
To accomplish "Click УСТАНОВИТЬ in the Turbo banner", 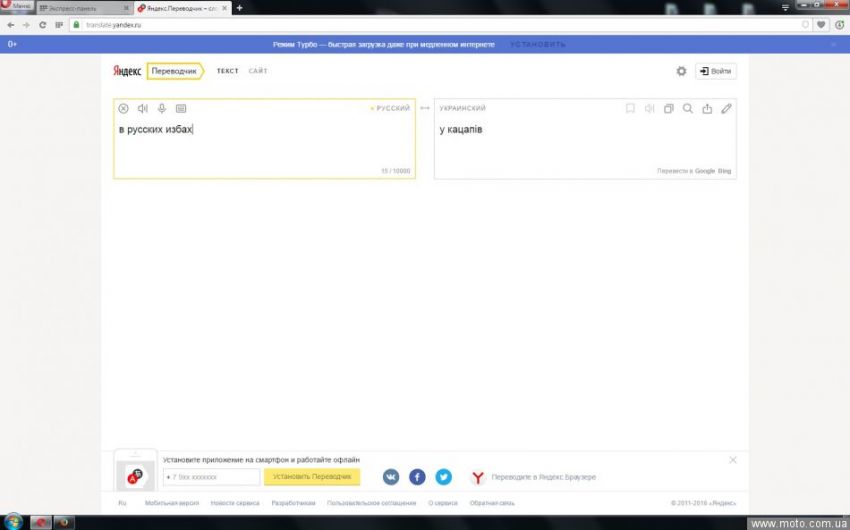I will point(538,44).
